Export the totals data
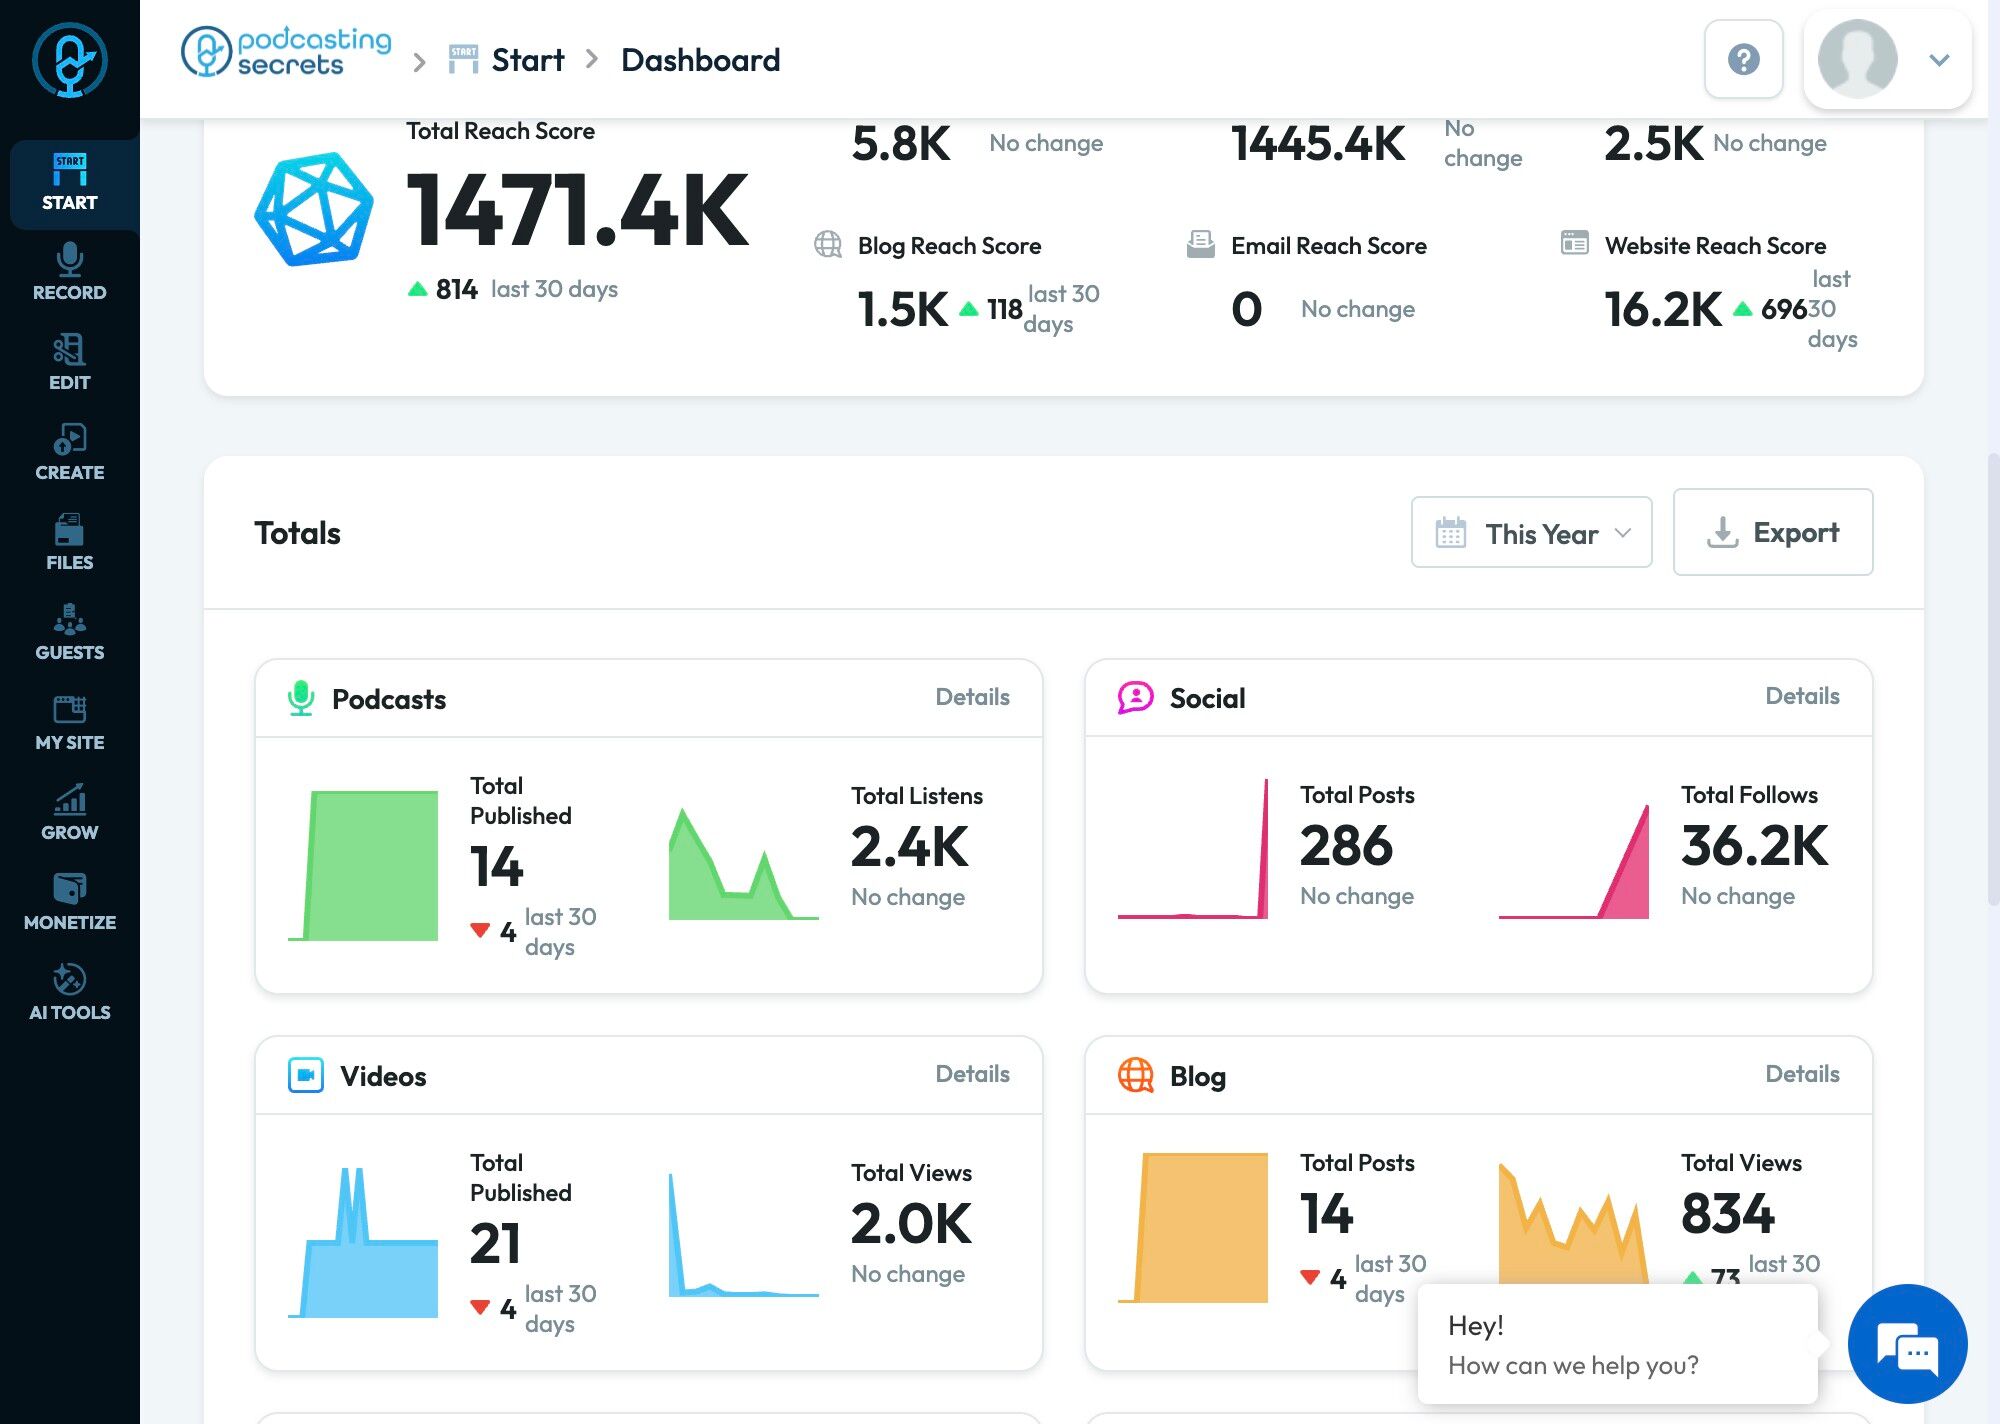Viewport: 2000px width, 1424px height. [1772, 532]
